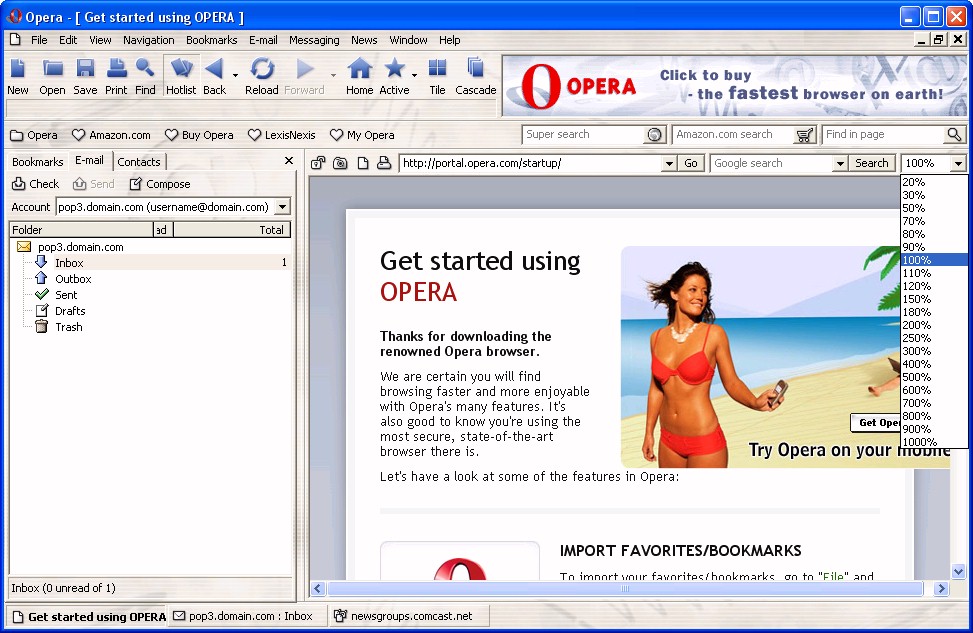Open the Help menu
The image size is (973, 633).
point(450,40)
